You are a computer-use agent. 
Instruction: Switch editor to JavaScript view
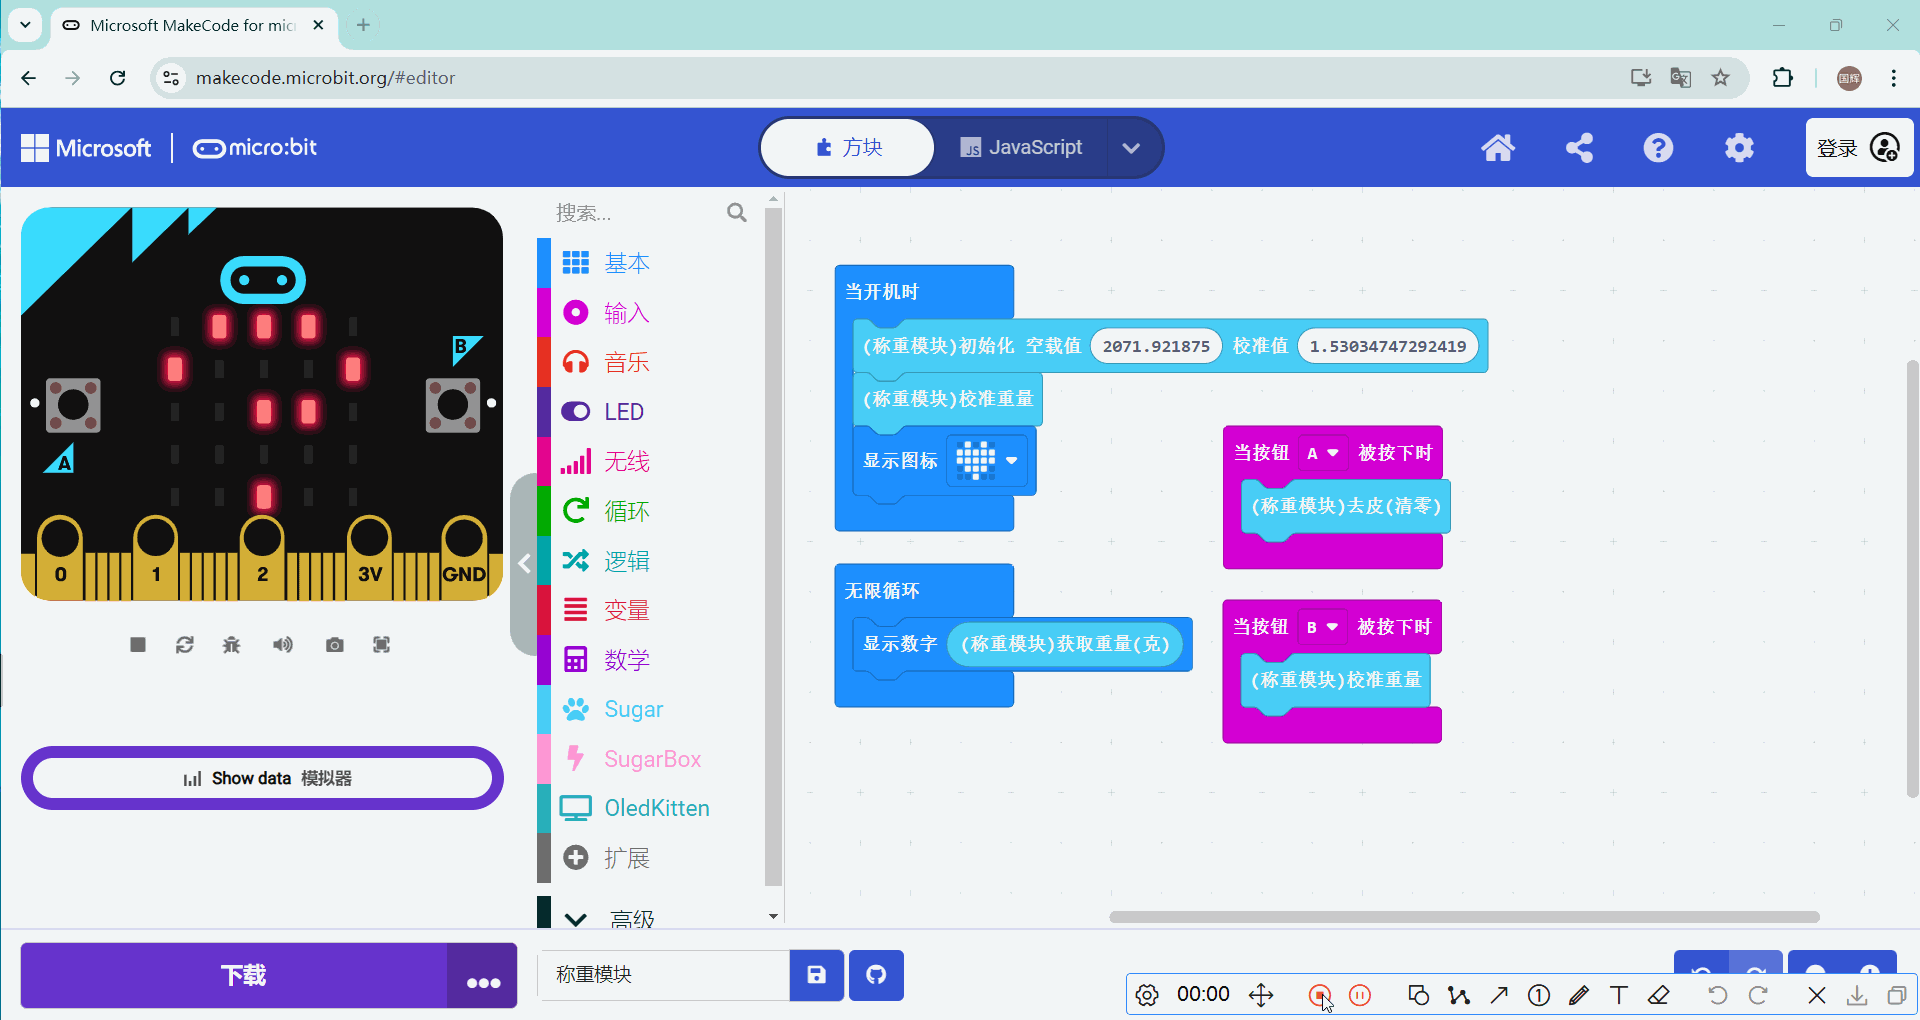pos(1021,148)
